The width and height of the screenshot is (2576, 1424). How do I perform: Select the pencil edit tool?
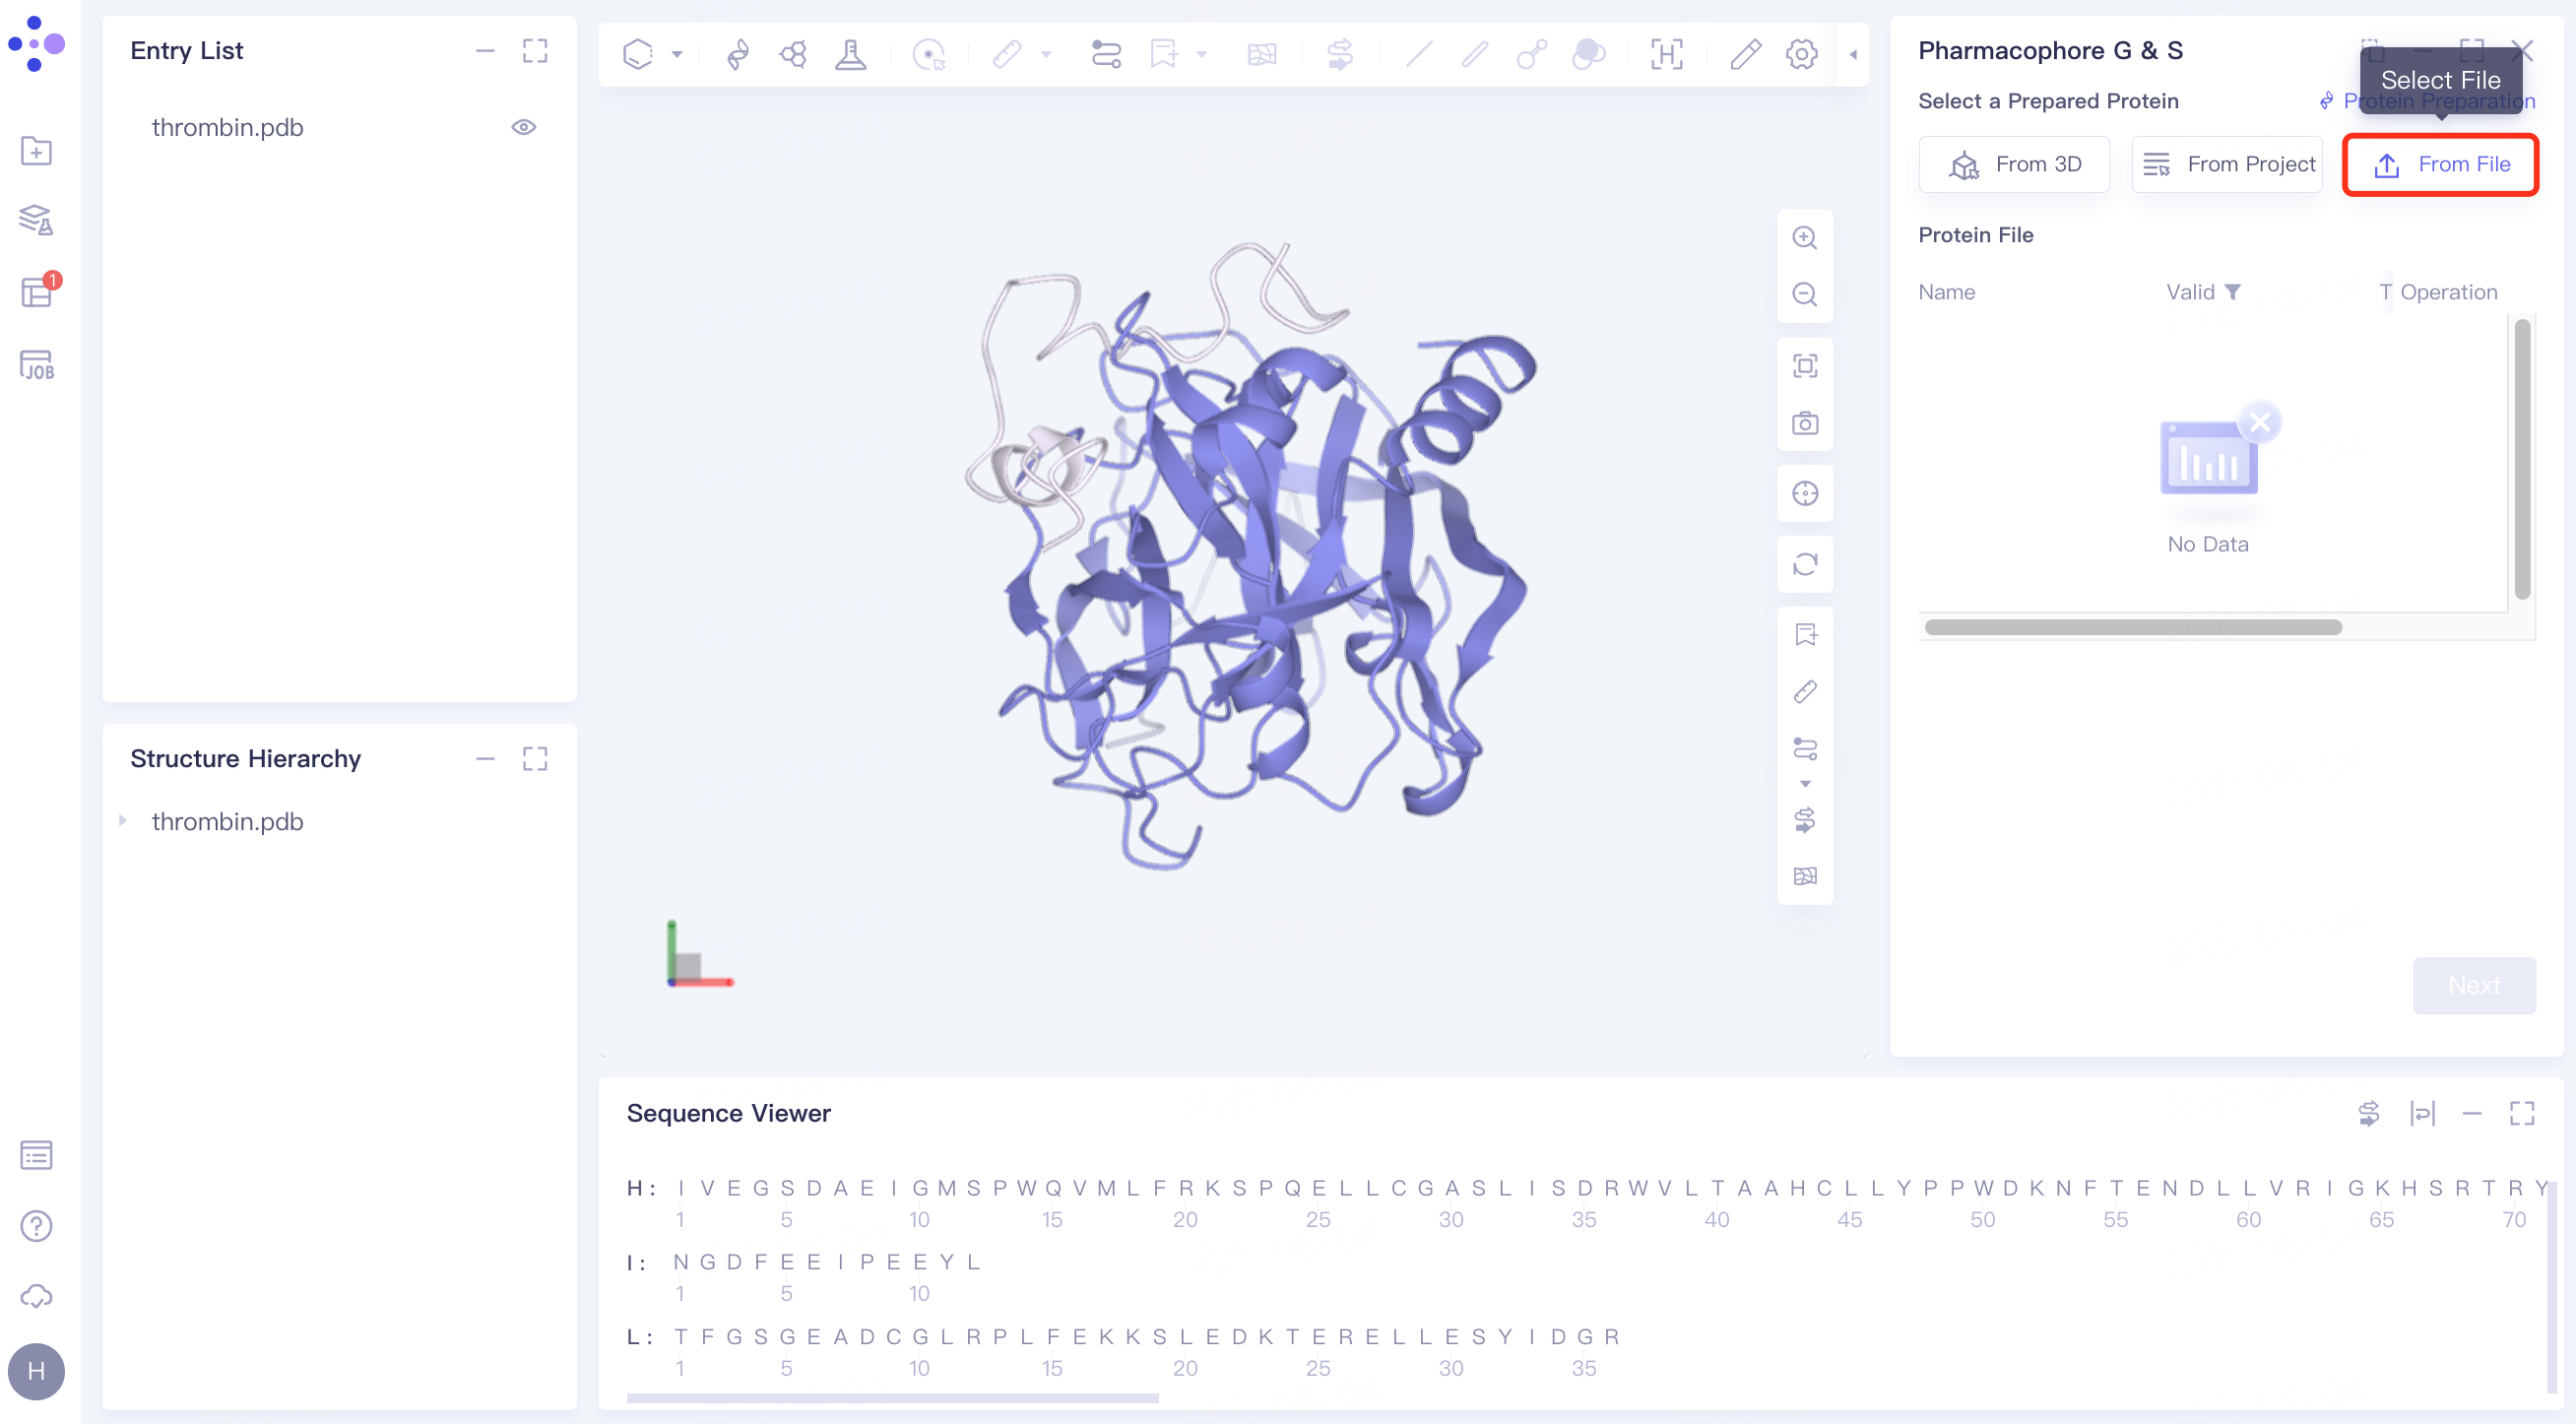coord(1745,54)
